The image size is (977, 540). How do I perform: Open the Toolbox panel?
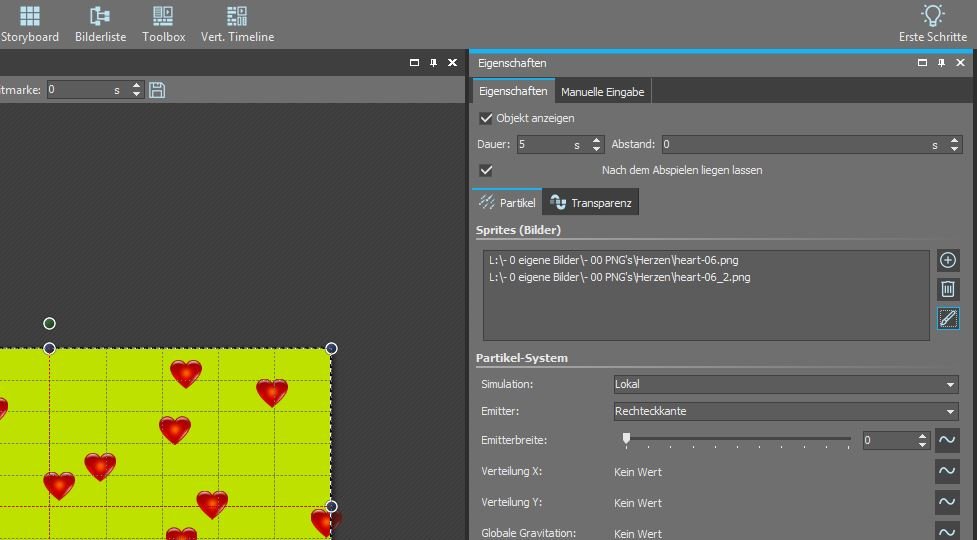pos(163,24)
